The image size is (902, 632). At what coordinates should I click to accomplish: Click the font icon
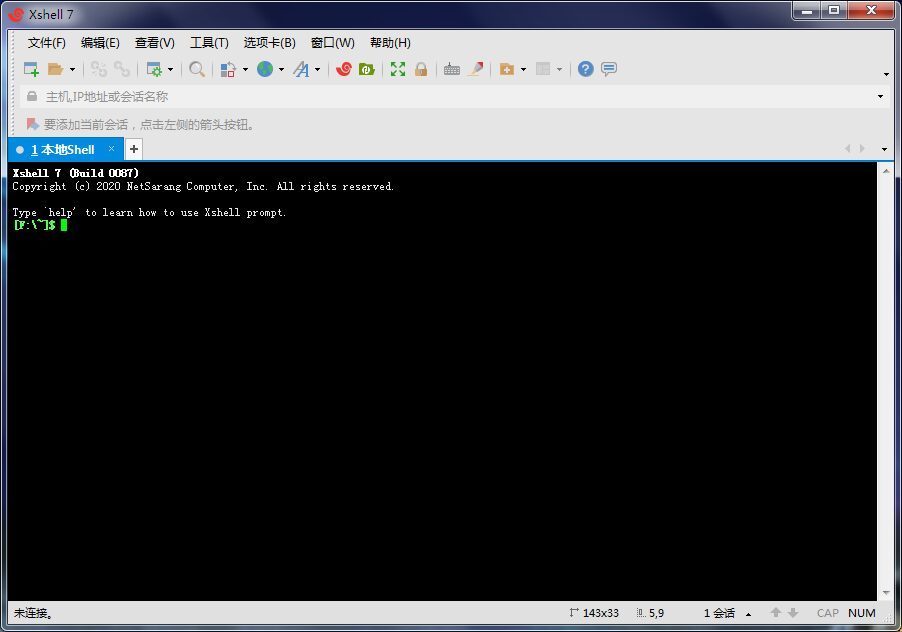301,69
